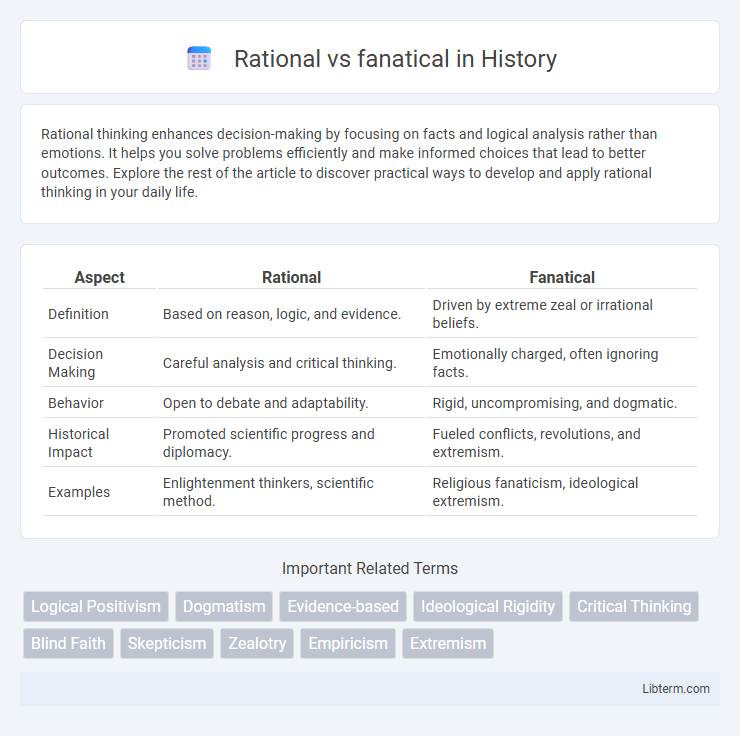Click the calendar grid icon beside the title

point(199,59)
